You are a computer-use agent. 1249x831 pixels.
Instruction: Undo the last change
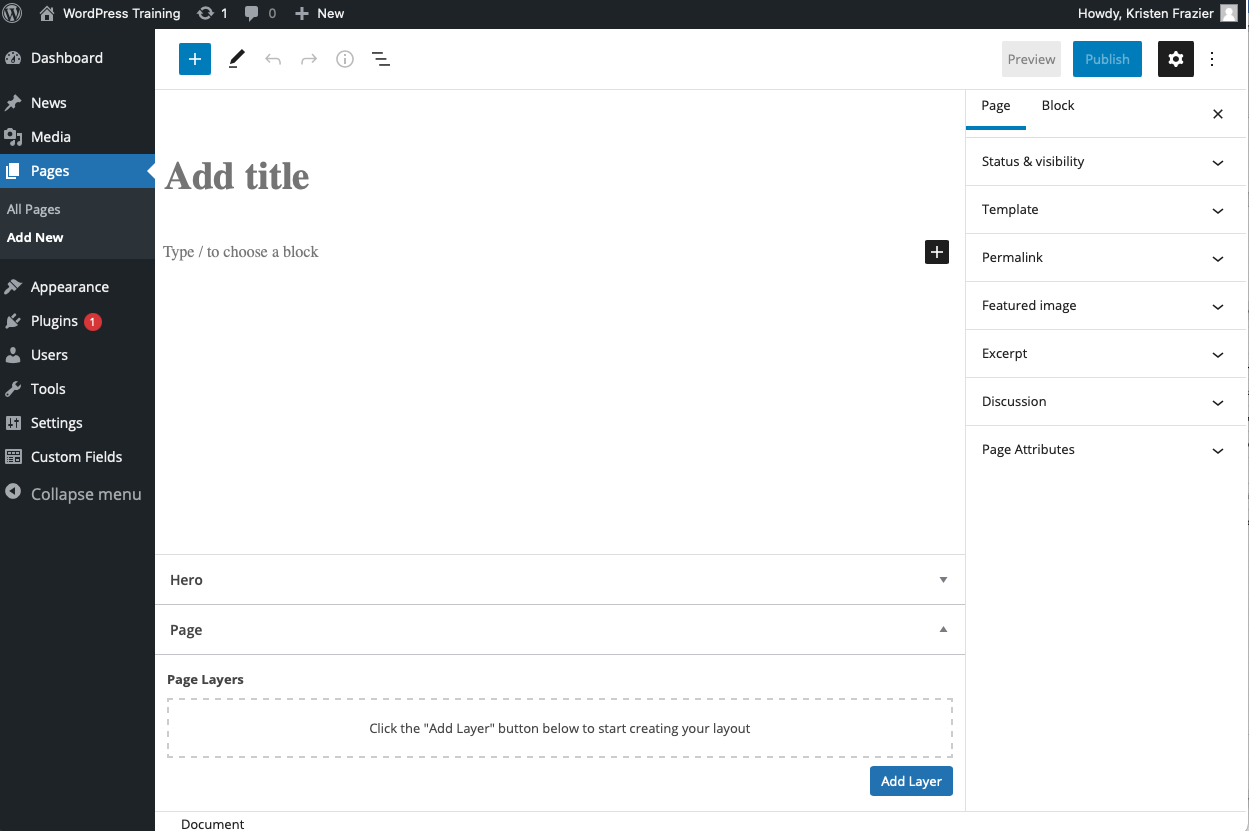273,59
